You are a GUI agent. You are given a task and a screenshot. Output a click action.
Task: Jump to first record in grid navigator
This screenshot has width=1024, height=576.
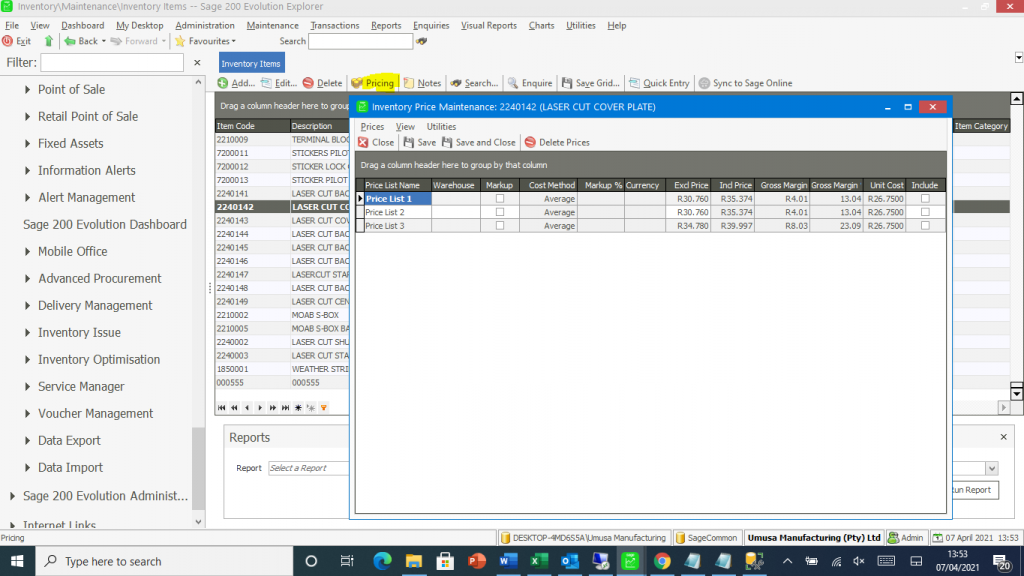pyautogui.click(x=221, y=408)
